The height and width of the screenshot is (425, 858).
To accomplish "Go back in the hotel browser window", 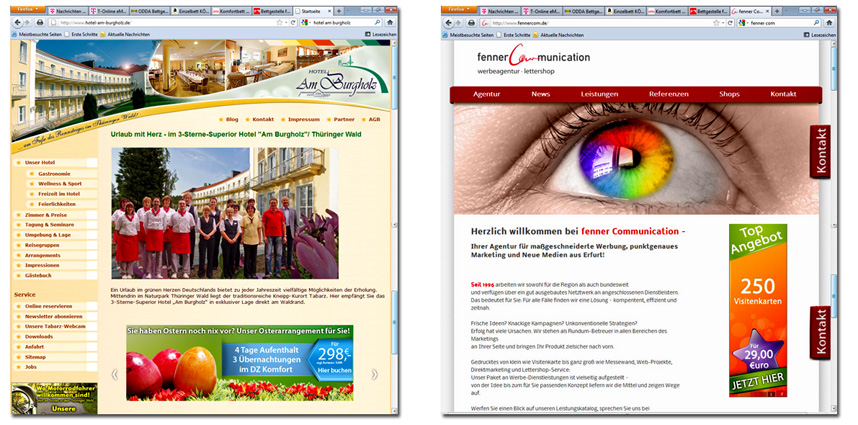I will 18,22.
